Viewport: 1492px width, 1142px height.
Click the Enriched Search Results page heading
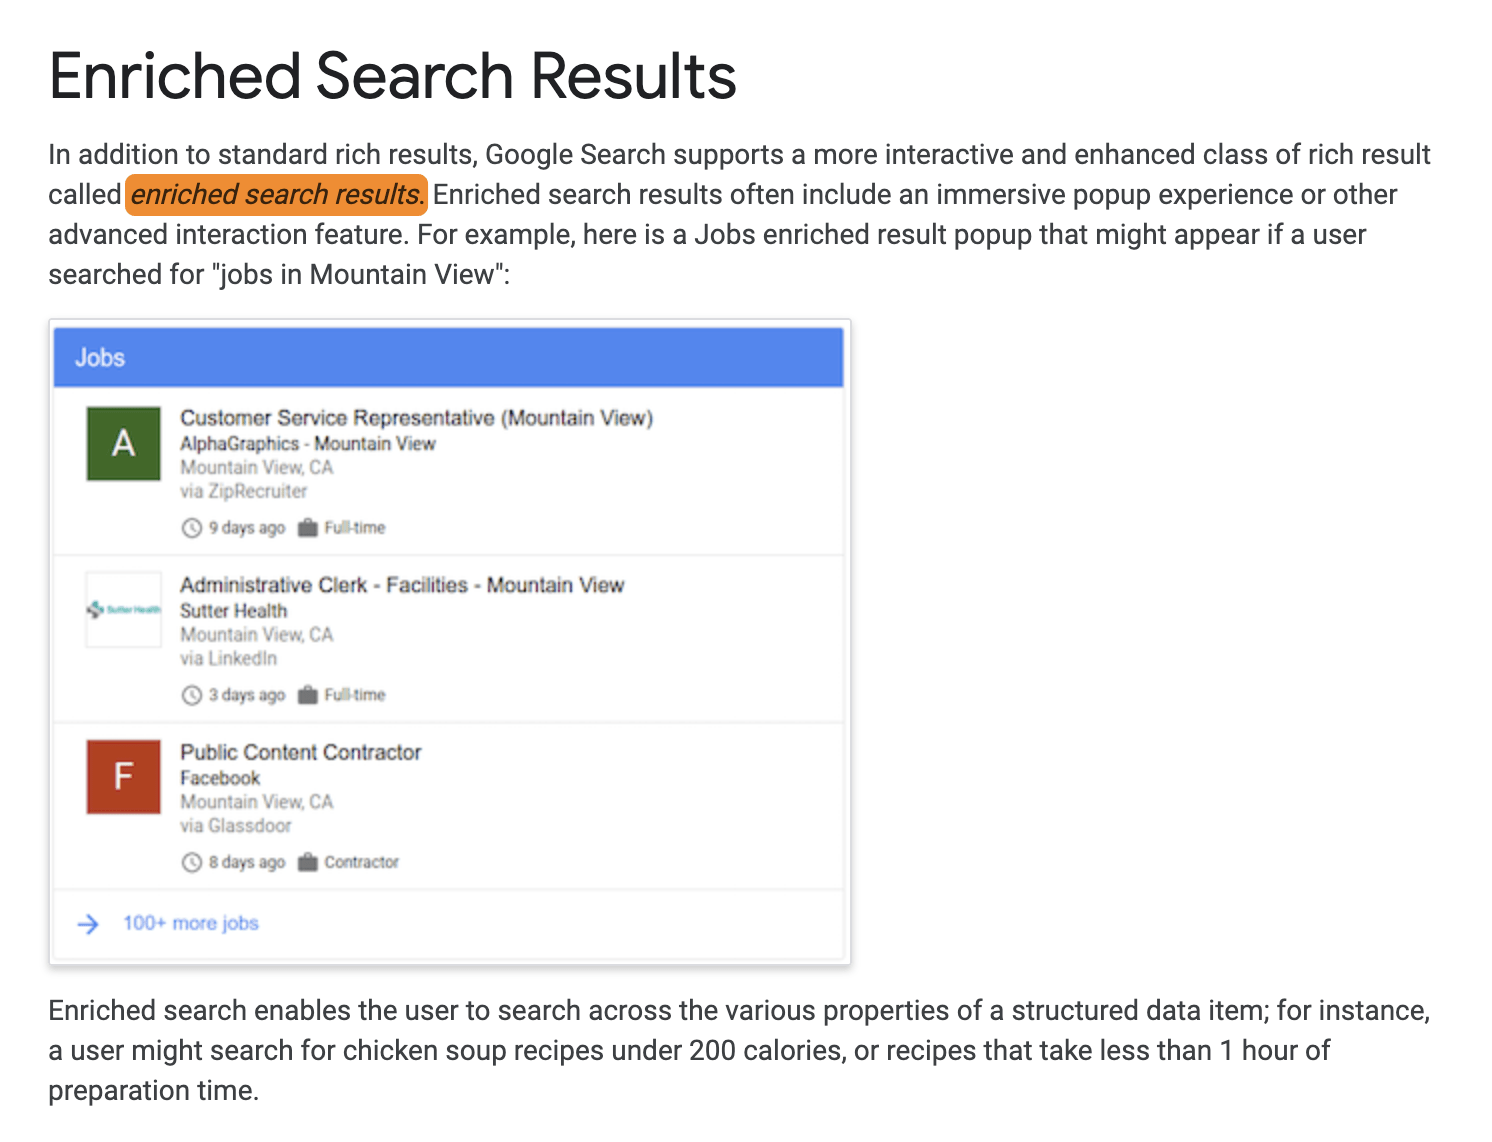click(392, 75)
